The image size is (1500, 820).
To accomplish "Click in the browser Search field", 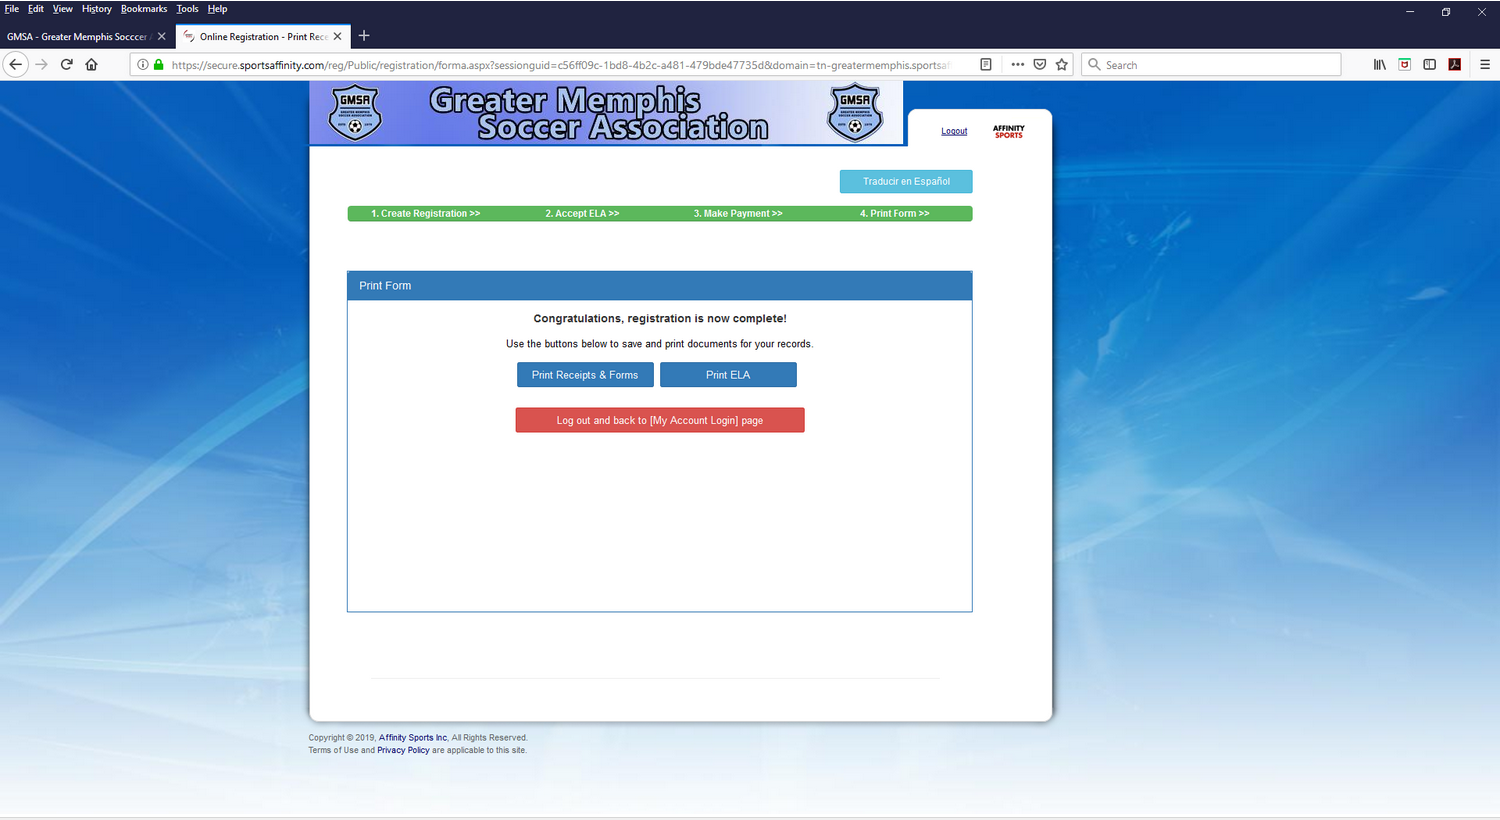I will click(x=1215, y=65).
